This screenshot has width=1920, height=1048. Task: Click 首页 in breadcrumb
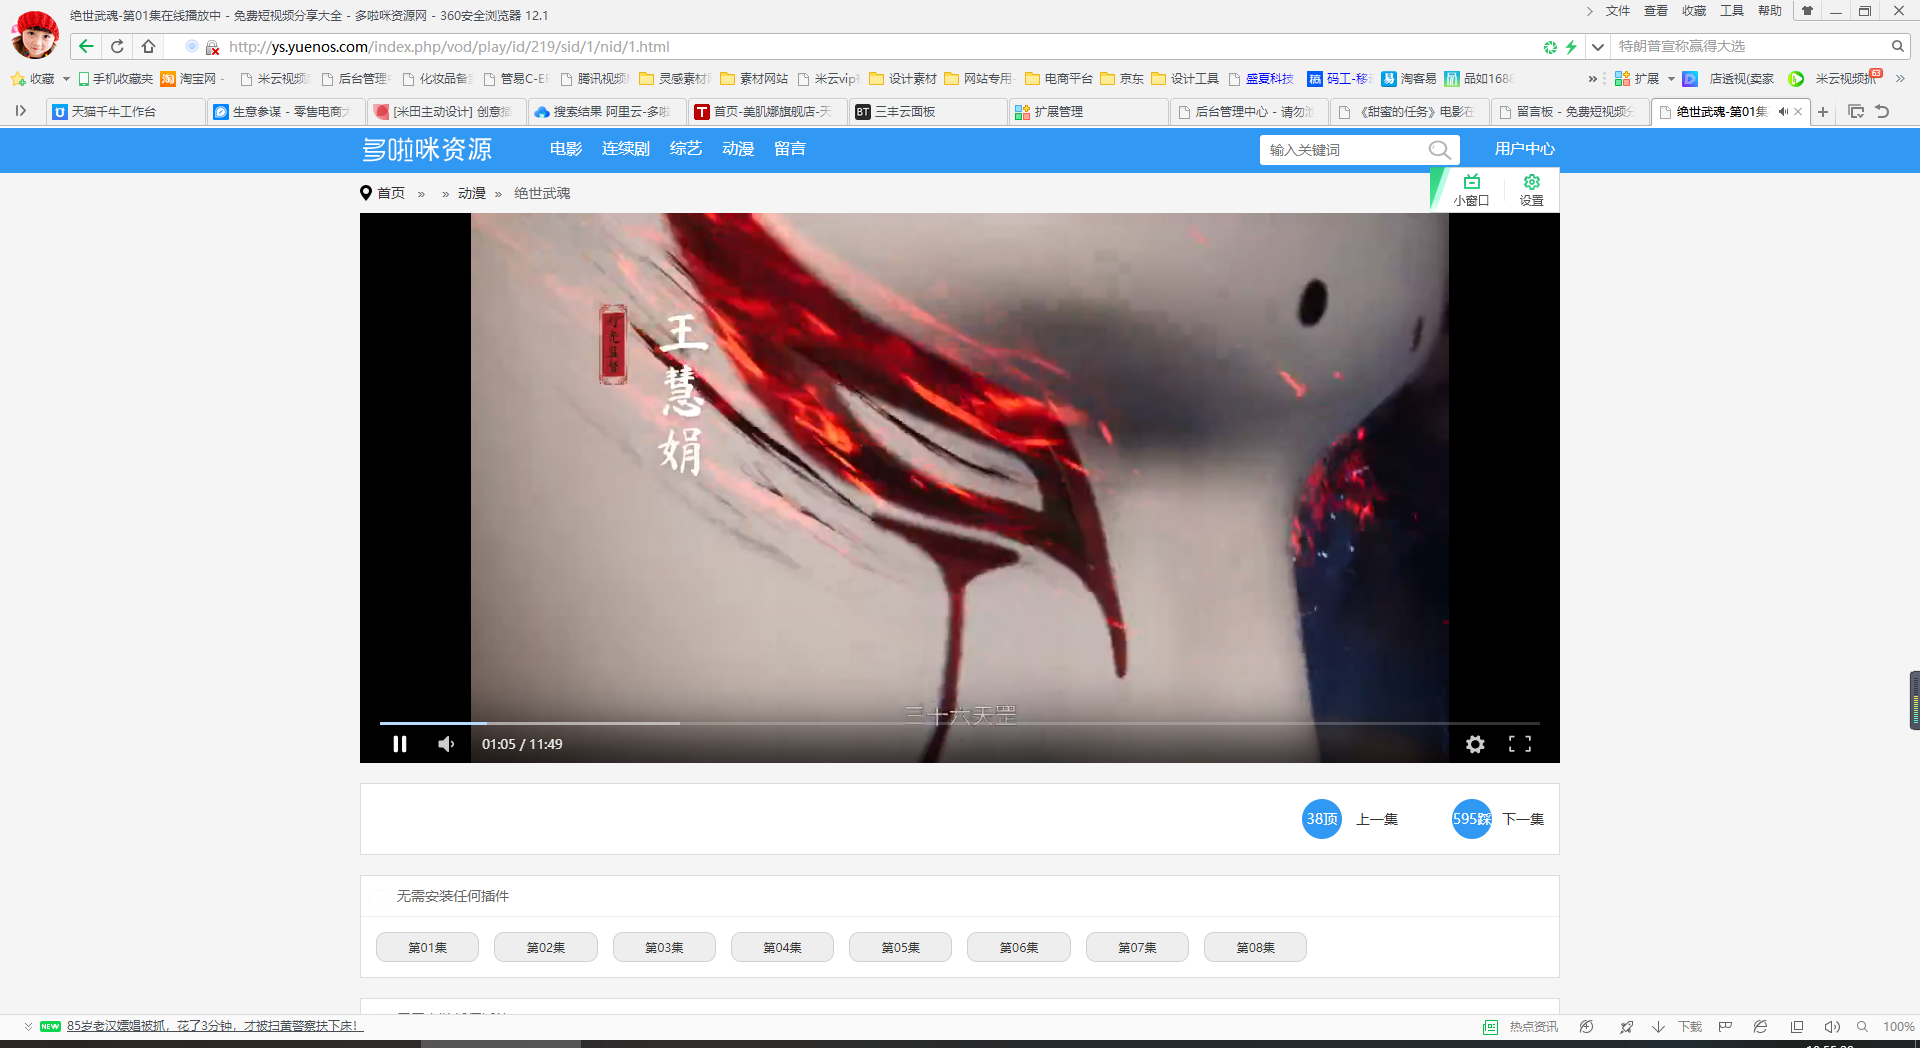pos(391,193)
